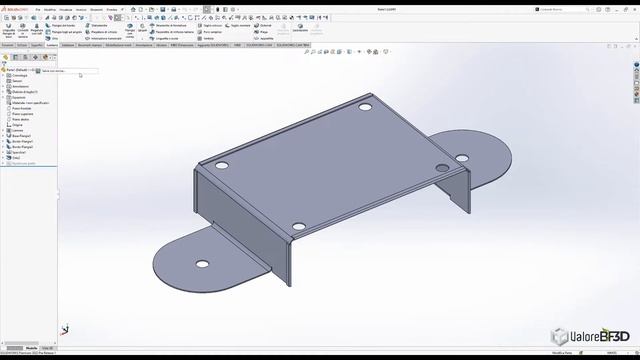Open the DisplayManager tab icon
The height and width of the screenshot is (360, 640).
45,57
